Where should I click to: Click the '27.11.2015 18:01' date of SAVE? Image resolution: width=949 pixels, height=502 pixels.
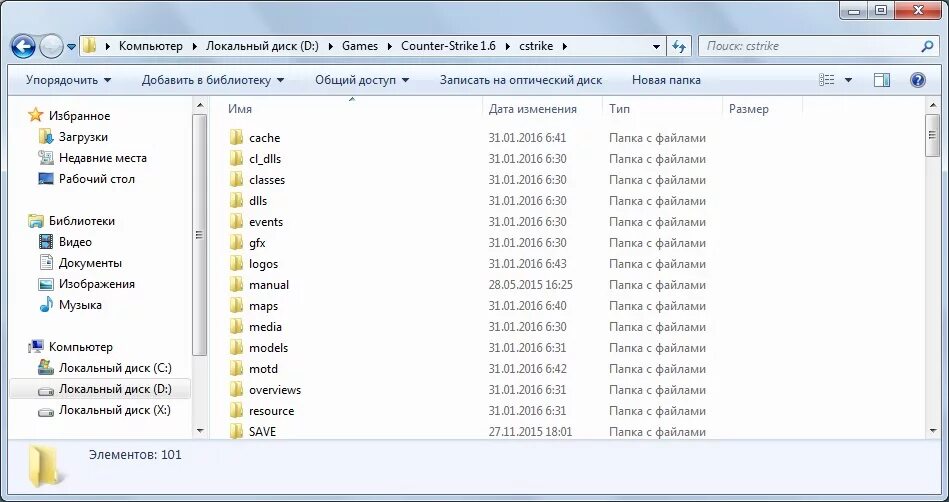[x=530, y=432]
